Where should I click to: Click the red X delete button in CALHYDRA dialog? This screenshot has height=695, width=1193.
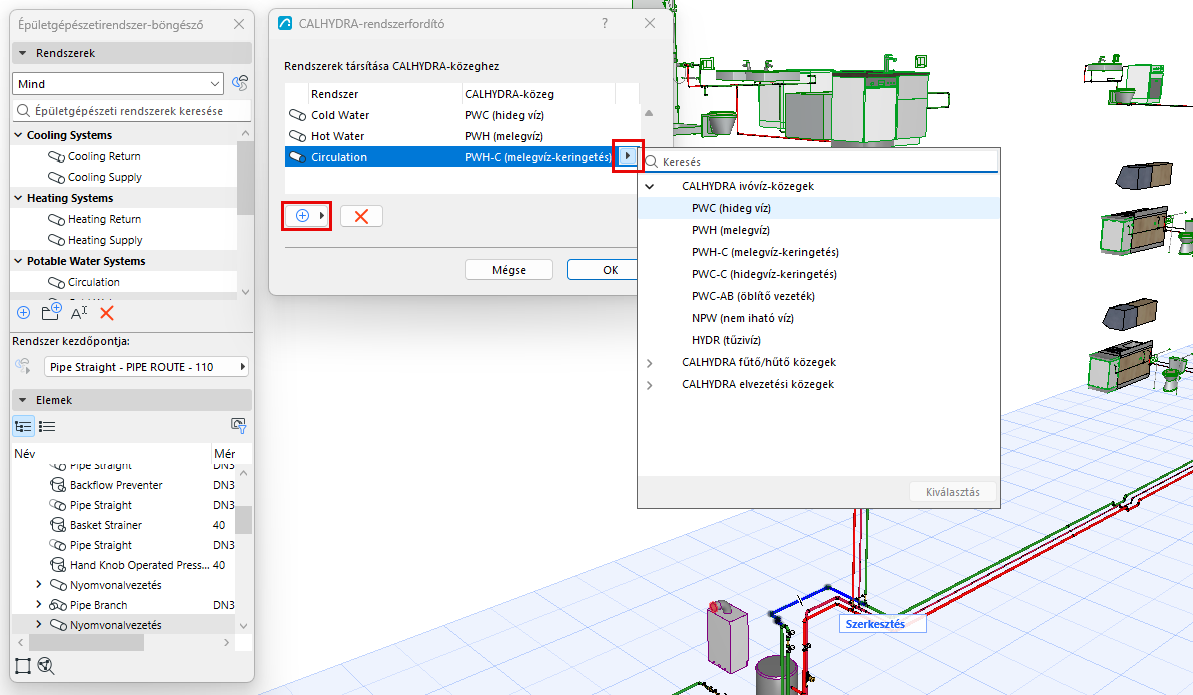coord(361,216)
